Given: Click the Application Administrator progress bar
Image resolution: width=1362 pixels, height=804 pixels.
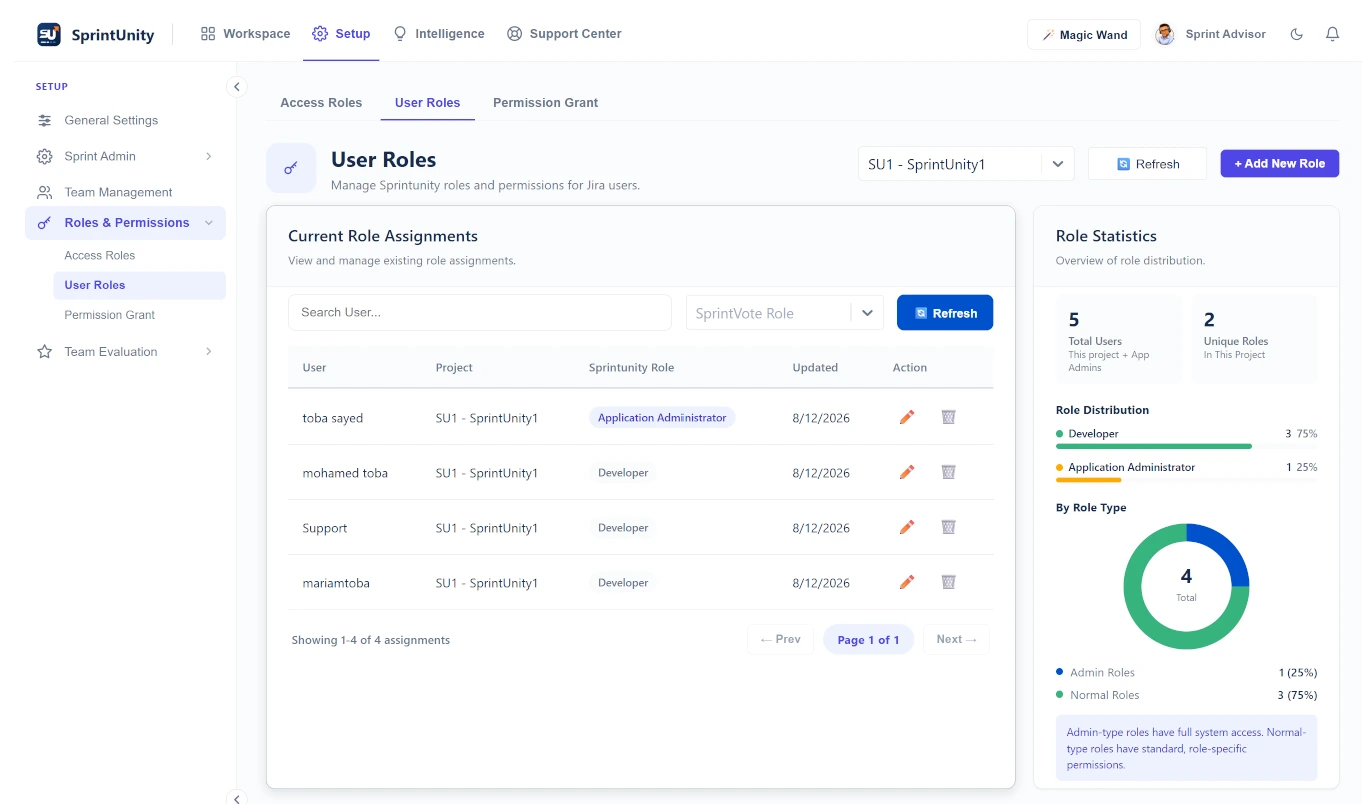Looking at the screenshot, I should click(x=1186, y=480).
